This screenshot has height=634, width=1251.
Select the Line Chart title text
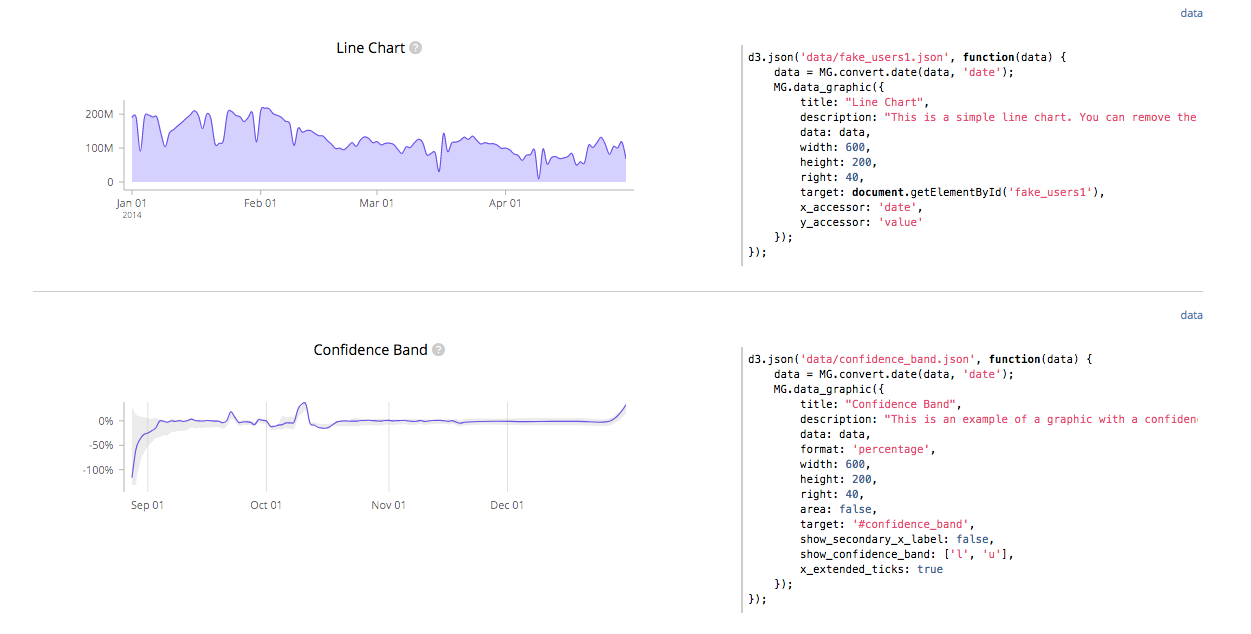tap(370, 47)
